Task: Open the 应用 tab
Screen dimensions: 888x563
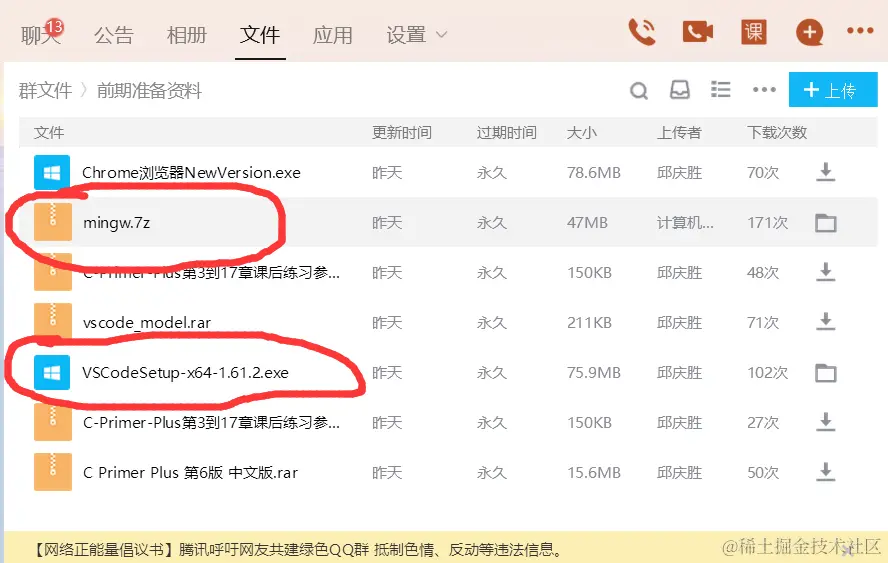Action: tap(333, 35)
